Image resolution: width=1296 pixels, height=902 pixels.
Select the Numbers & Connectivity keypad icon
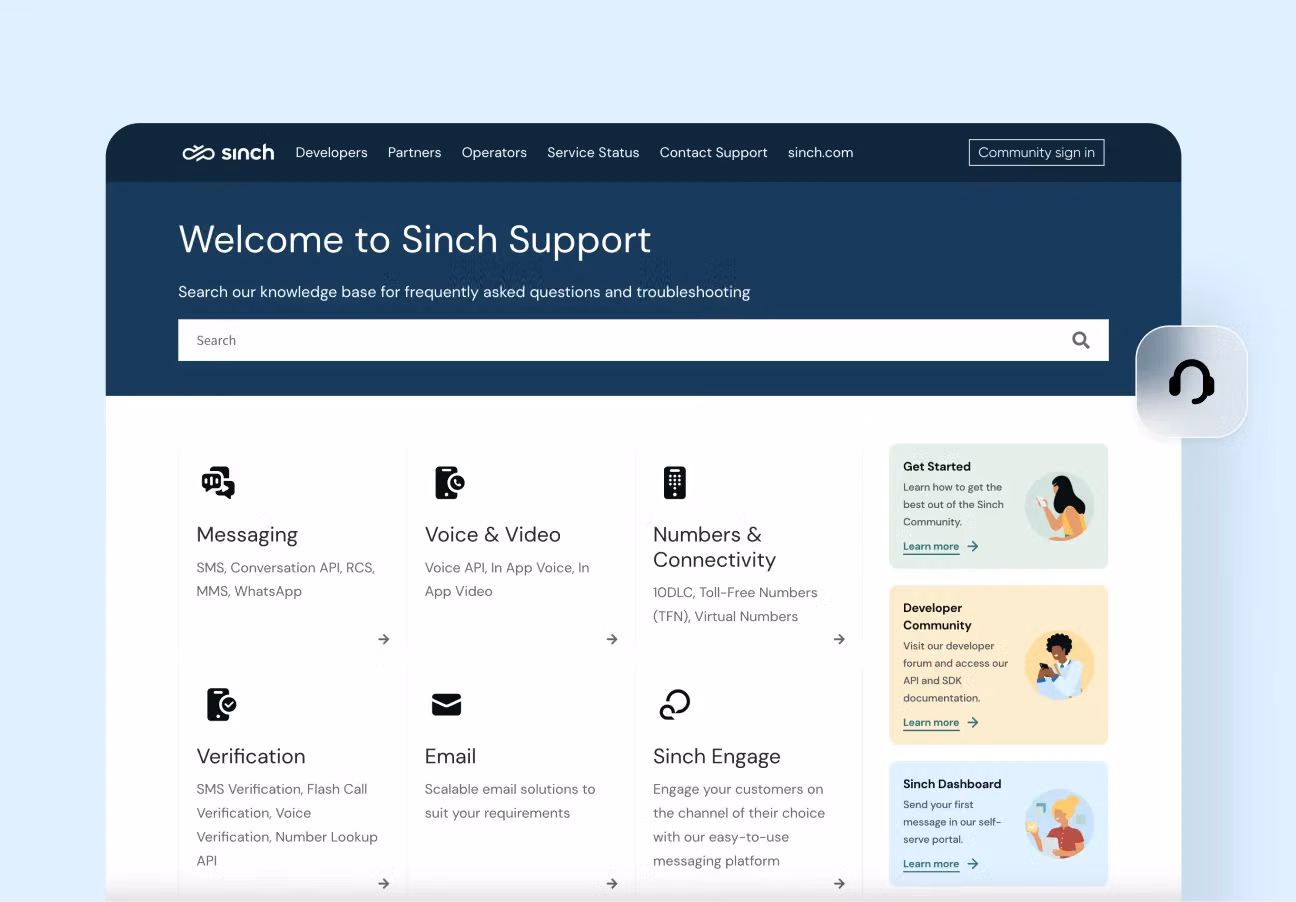click(x=675, y=482)
